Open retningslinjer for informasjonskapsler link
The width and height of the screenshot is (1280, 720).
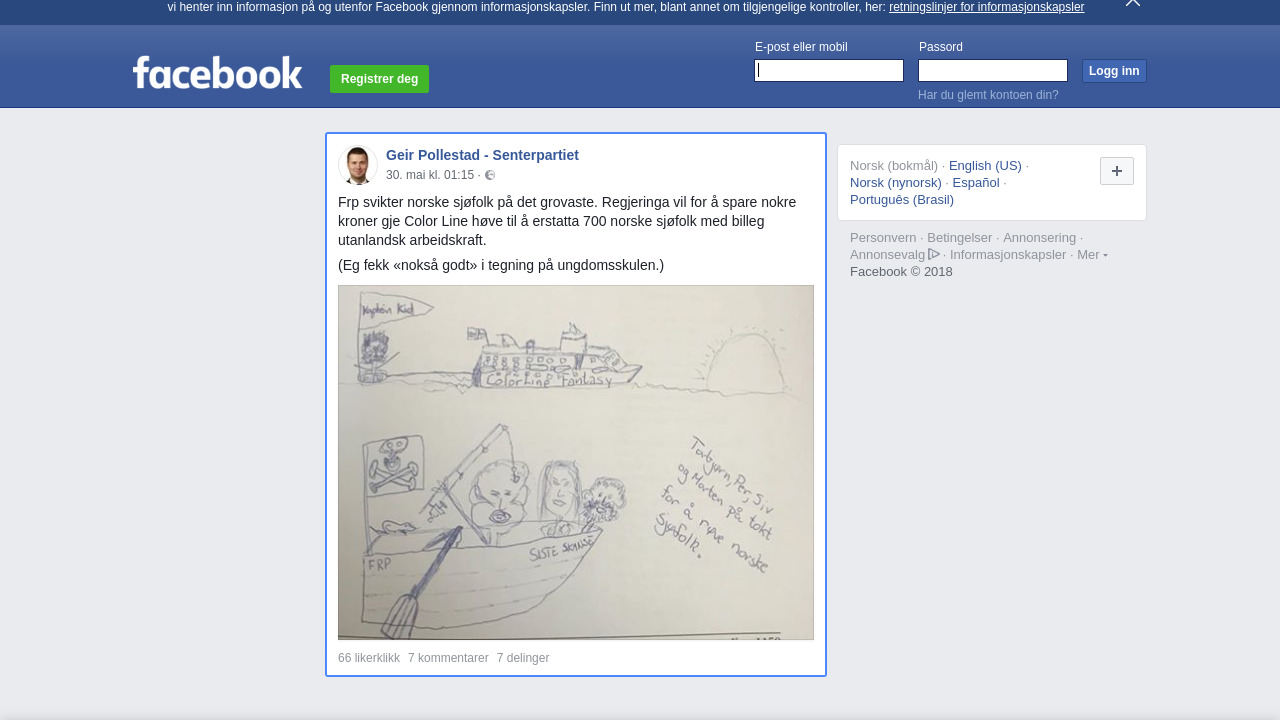pos(986,7)
